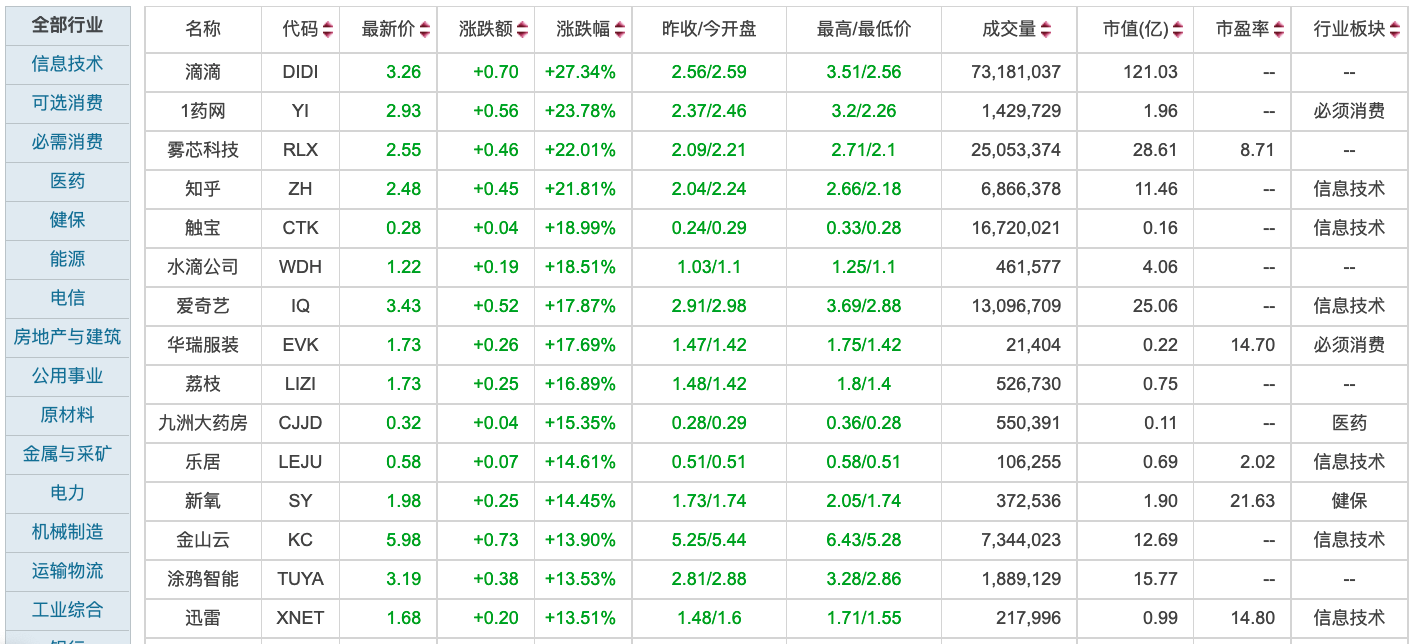Sort by 成交量 column arrows

point(1046,30)
